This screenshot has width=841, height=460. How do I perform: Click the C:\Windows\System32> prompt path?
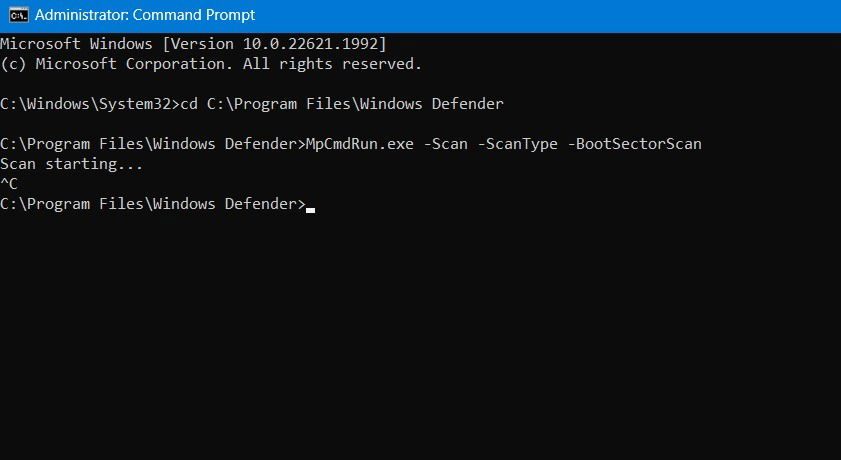[90, 103]
